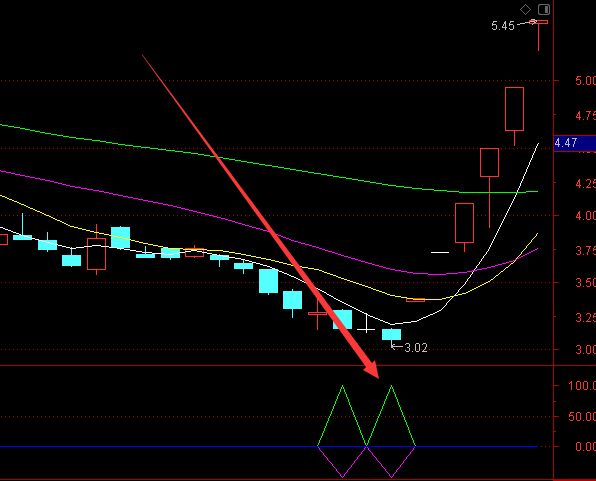Click the 50.00 indicator axis label
The image size is (596, 481).
(582, 416)
